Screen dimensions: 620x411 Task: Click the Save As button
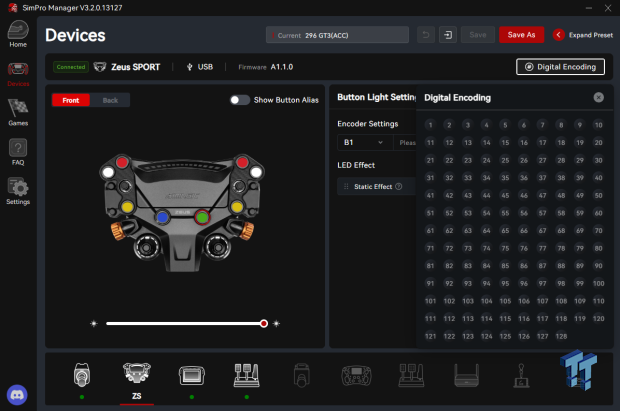tap(521, 35)
